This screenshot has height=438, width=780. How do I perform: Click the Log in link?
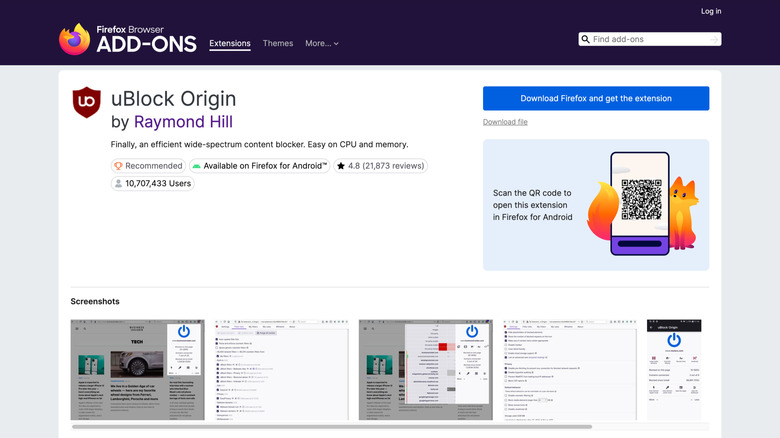point(711,11)
